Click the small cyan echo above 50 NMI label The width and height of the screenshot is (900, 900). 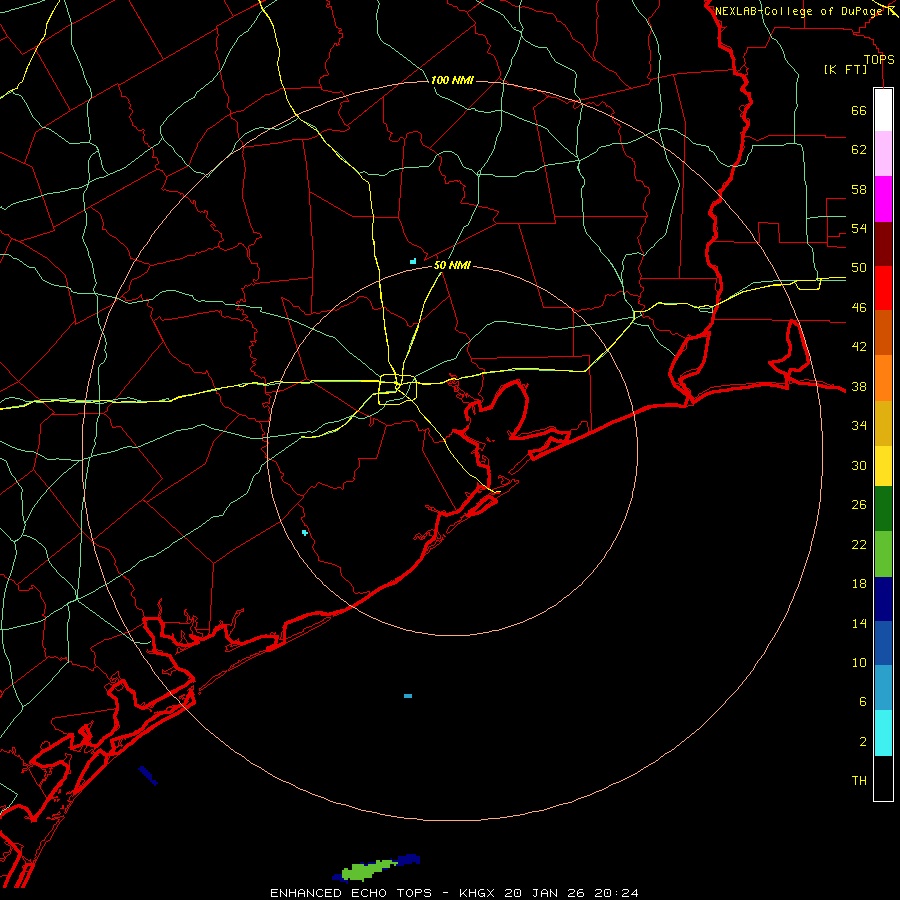[x=413, y=261]
